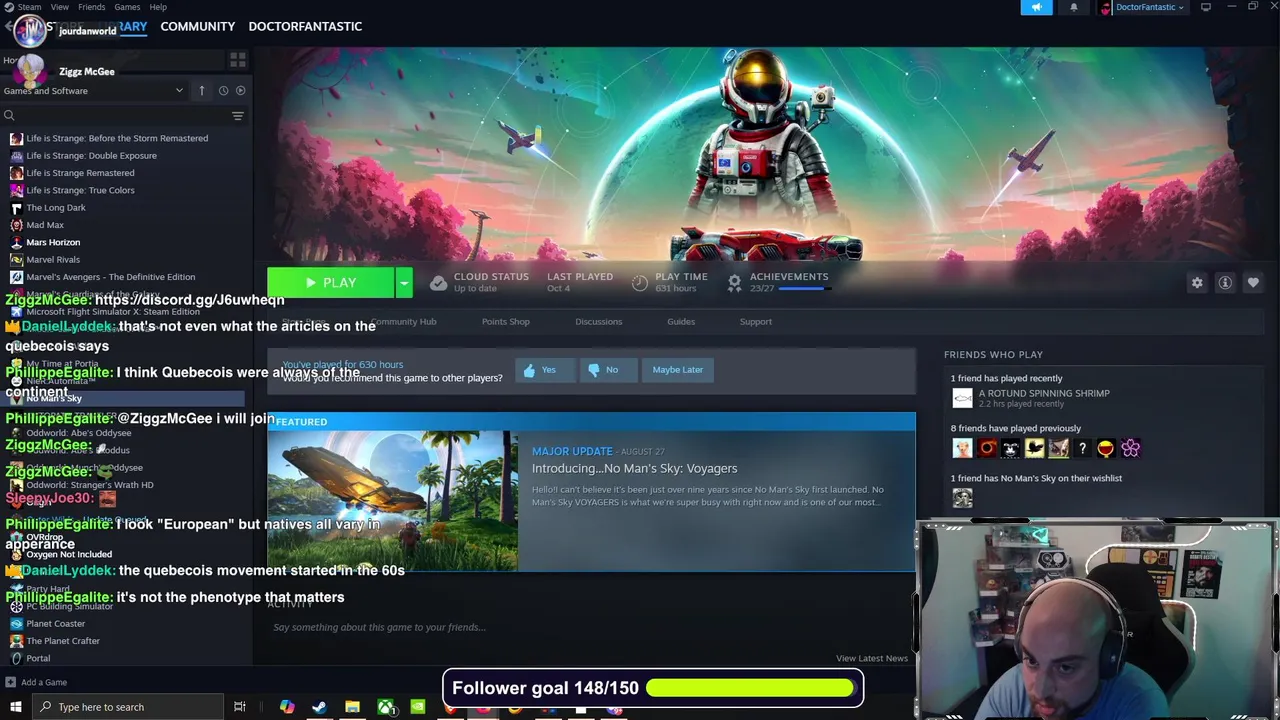Click Windows taskbar search box
Image resolution: width=1280 pixels, height=720 pixels.
tap(127, 707)
